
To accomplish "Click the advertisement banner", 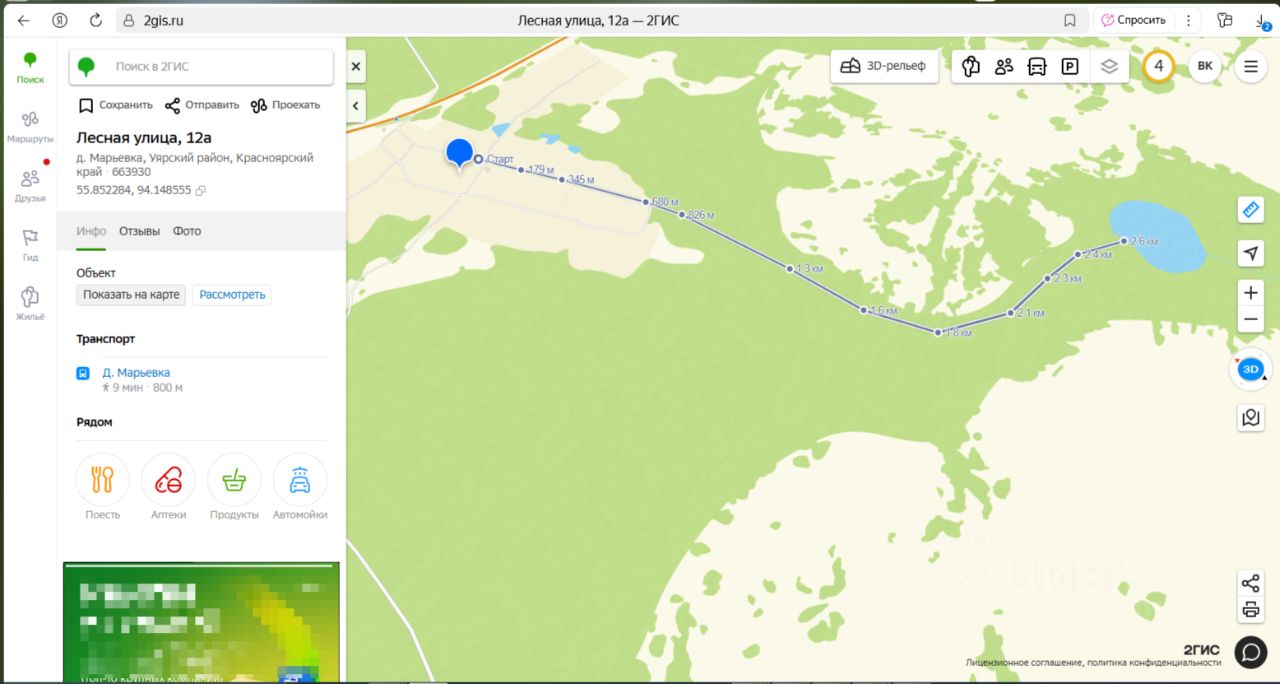I will [201, 621].
